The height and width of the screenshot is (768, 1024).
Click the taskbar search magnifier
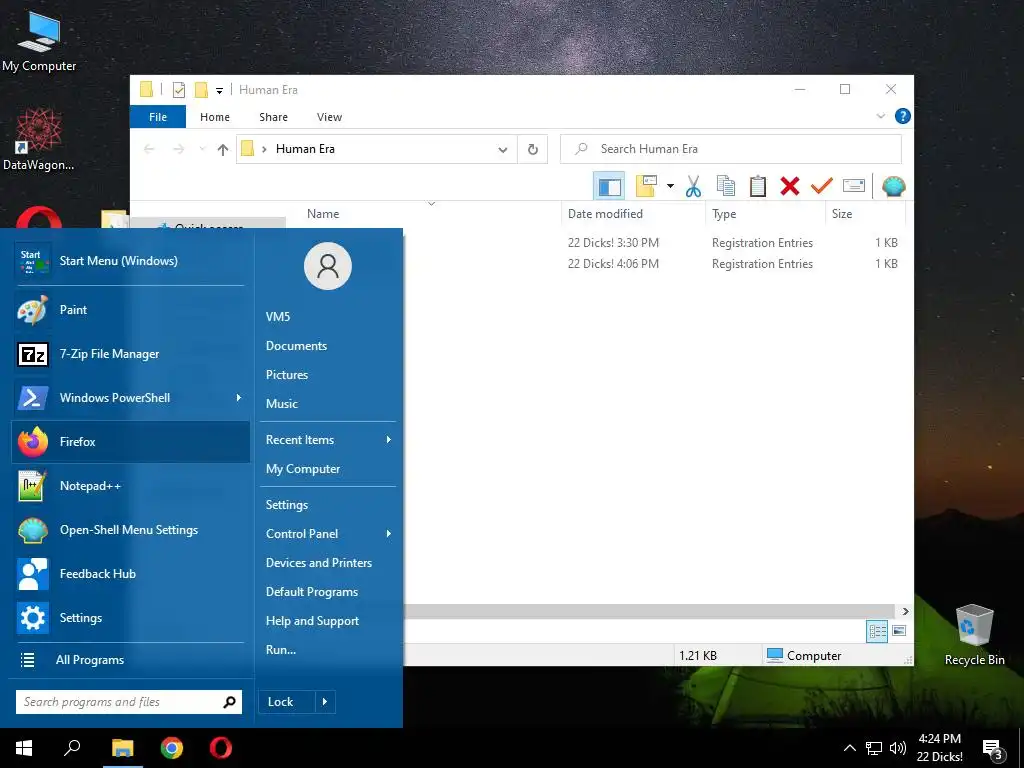[72, 748]
